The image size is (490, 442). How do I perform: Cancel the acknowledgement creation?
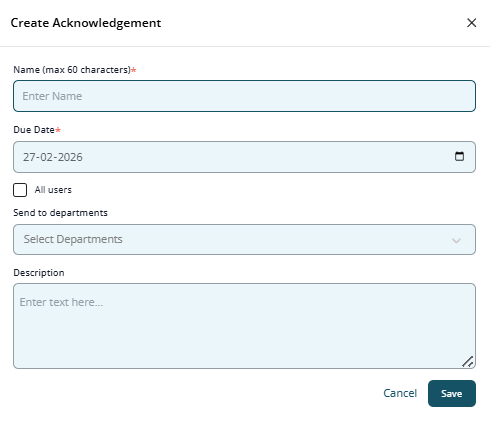[400, 393]
